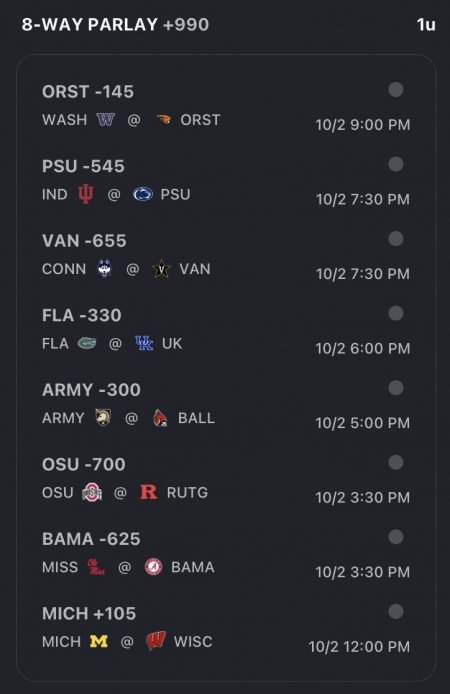Tap the 1u unit size label
The height and width of the screenshot is (694, 450).
pyautogui.click(x=426, y=25)
